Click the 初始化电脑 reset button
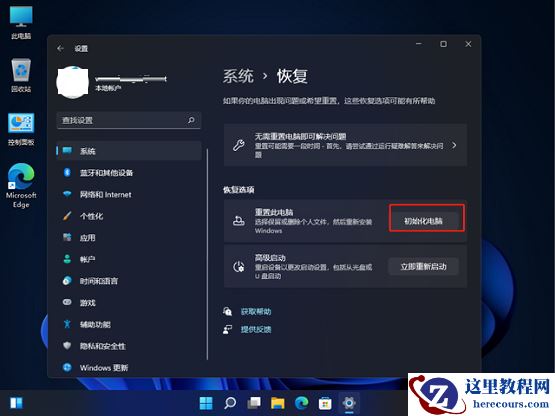The image size is (555, 416). 423,221
